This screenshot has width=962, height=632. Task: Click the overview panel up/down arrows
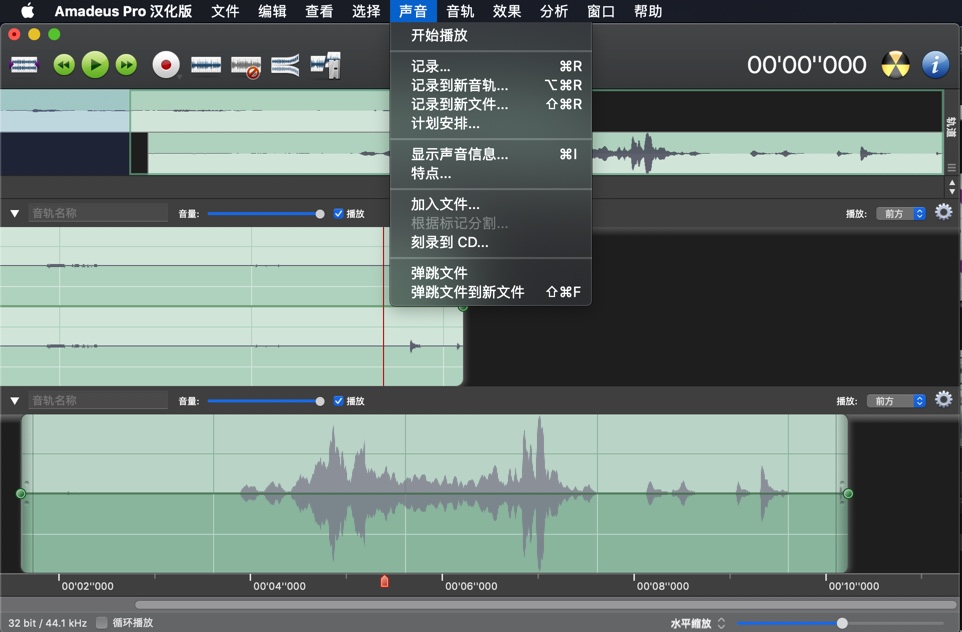952,187
